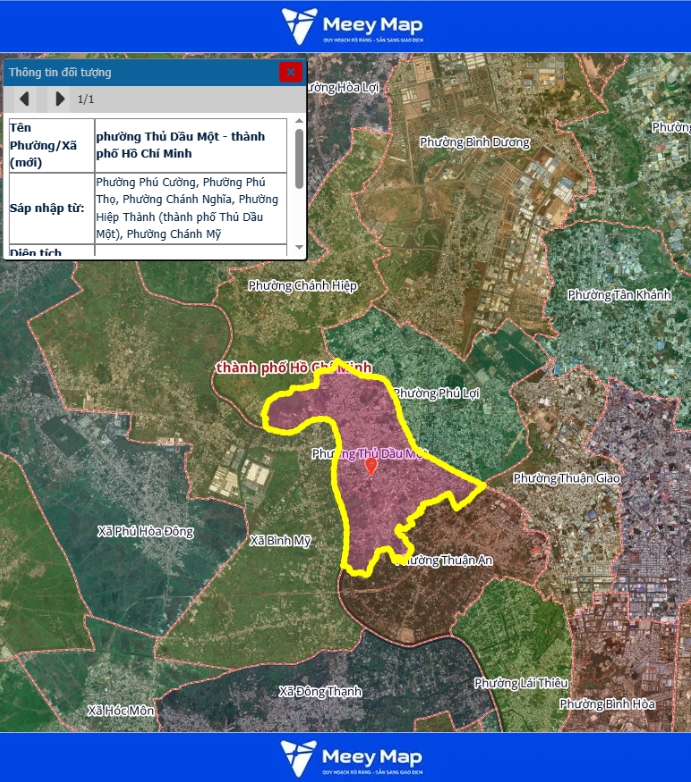The width and height of the screenshot is (691, 782).
Task: Select the Phường Thuận Giao region
Action: pos(567,479)
